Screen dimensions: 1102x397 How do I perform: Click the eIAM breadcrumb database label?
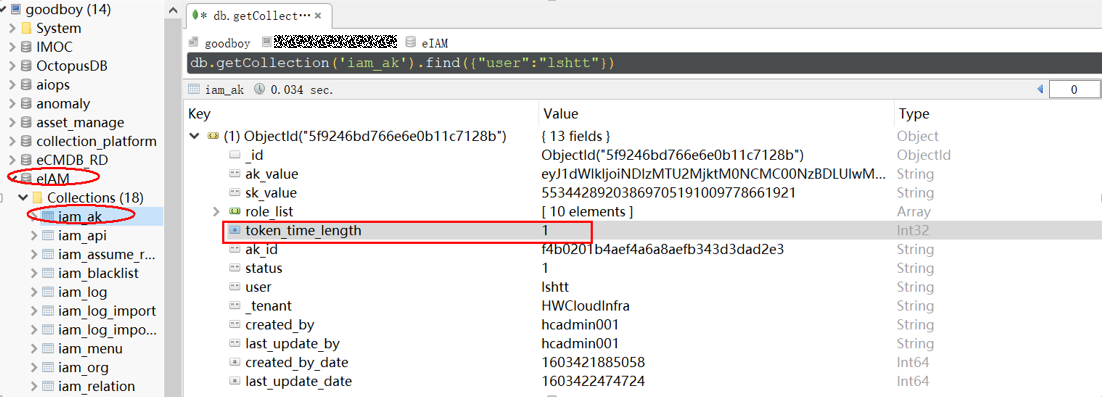tap(435, 44)
